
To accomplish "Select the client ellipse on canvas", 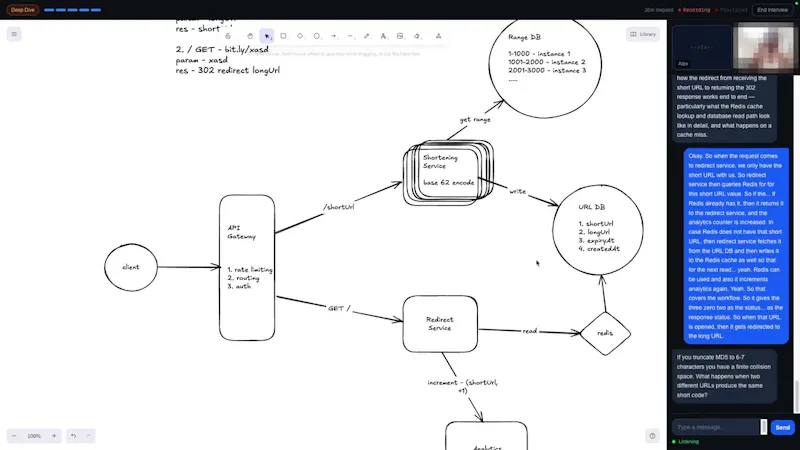I will tap(131, 267).
